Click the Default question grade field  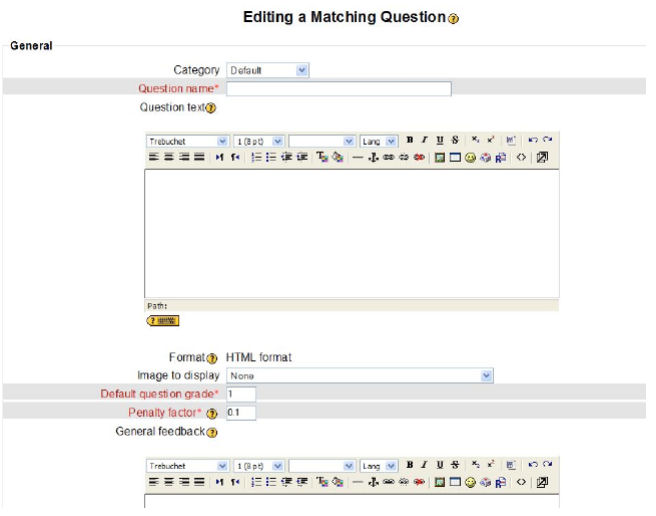(x=241, y=394)
